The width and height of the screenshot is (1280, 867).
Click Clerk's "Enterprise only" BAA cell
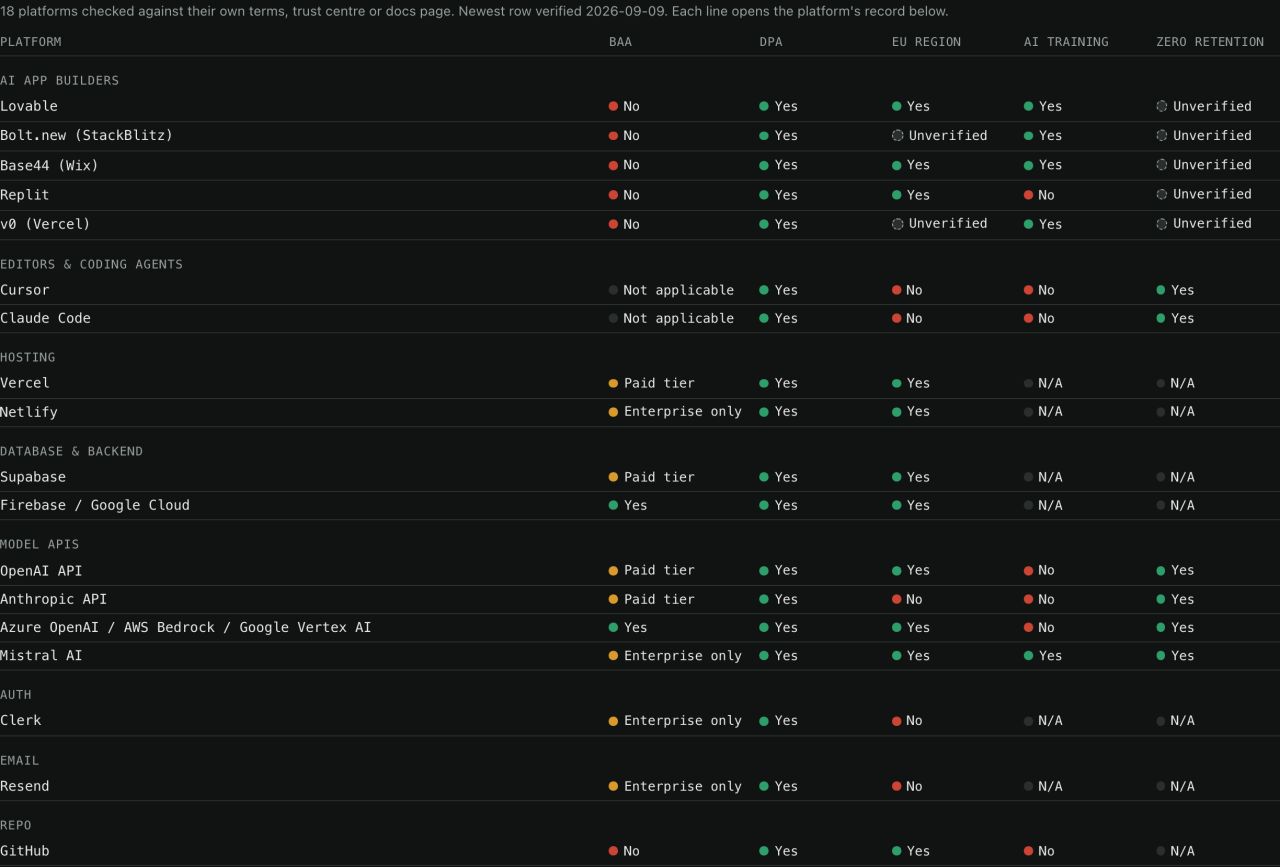pyautogui.click(x=676, y=720)
